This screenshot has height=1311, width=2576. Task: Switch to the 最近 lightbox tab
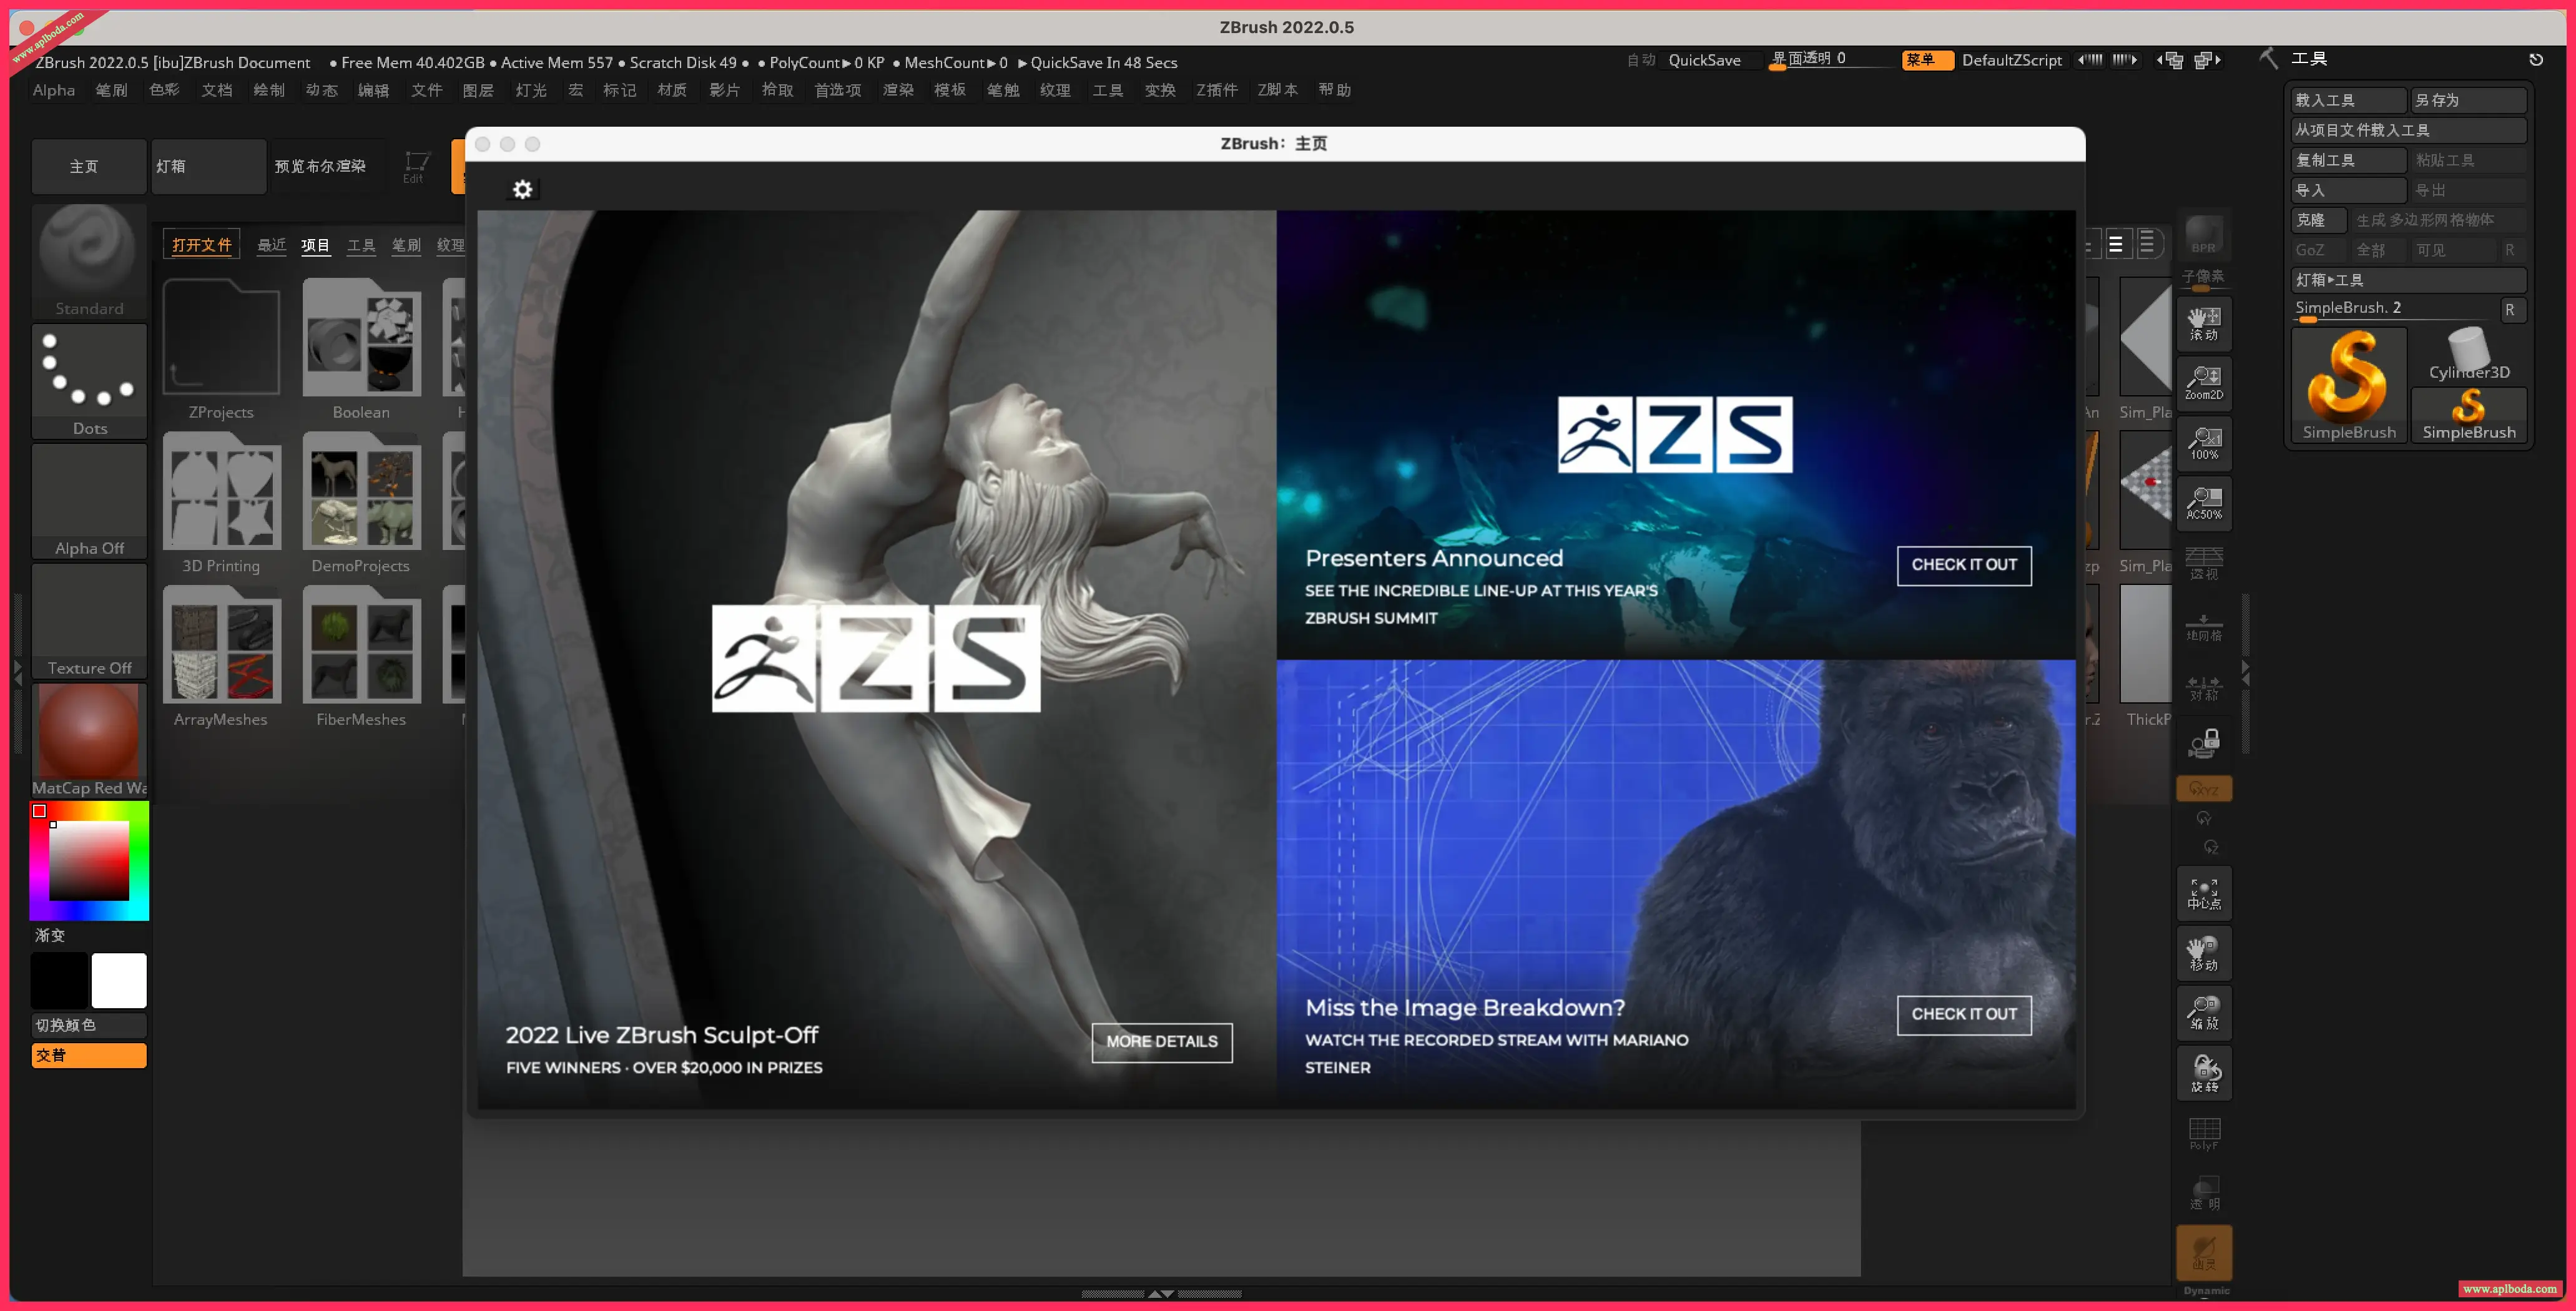pyautogui.click(x=271, y=245)
